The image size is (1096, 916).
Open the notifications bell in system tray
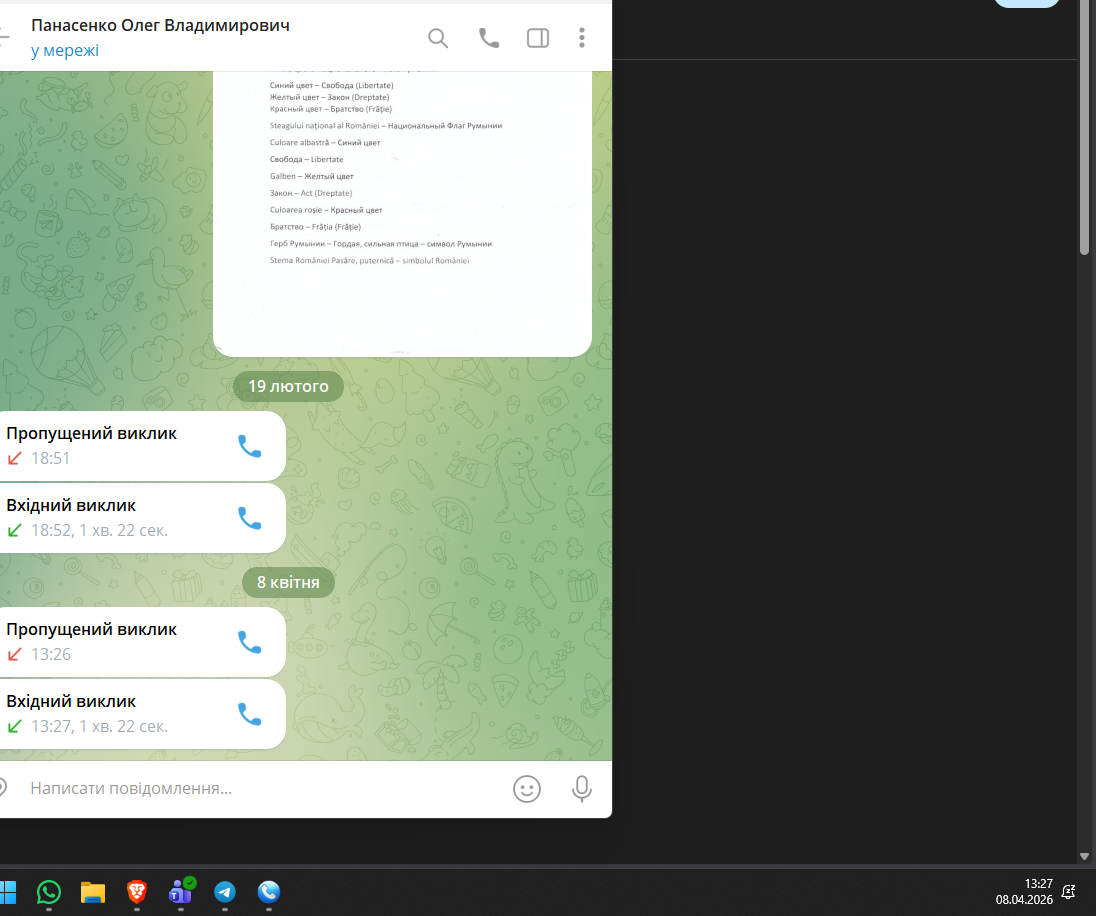(x=1068, y=892)
